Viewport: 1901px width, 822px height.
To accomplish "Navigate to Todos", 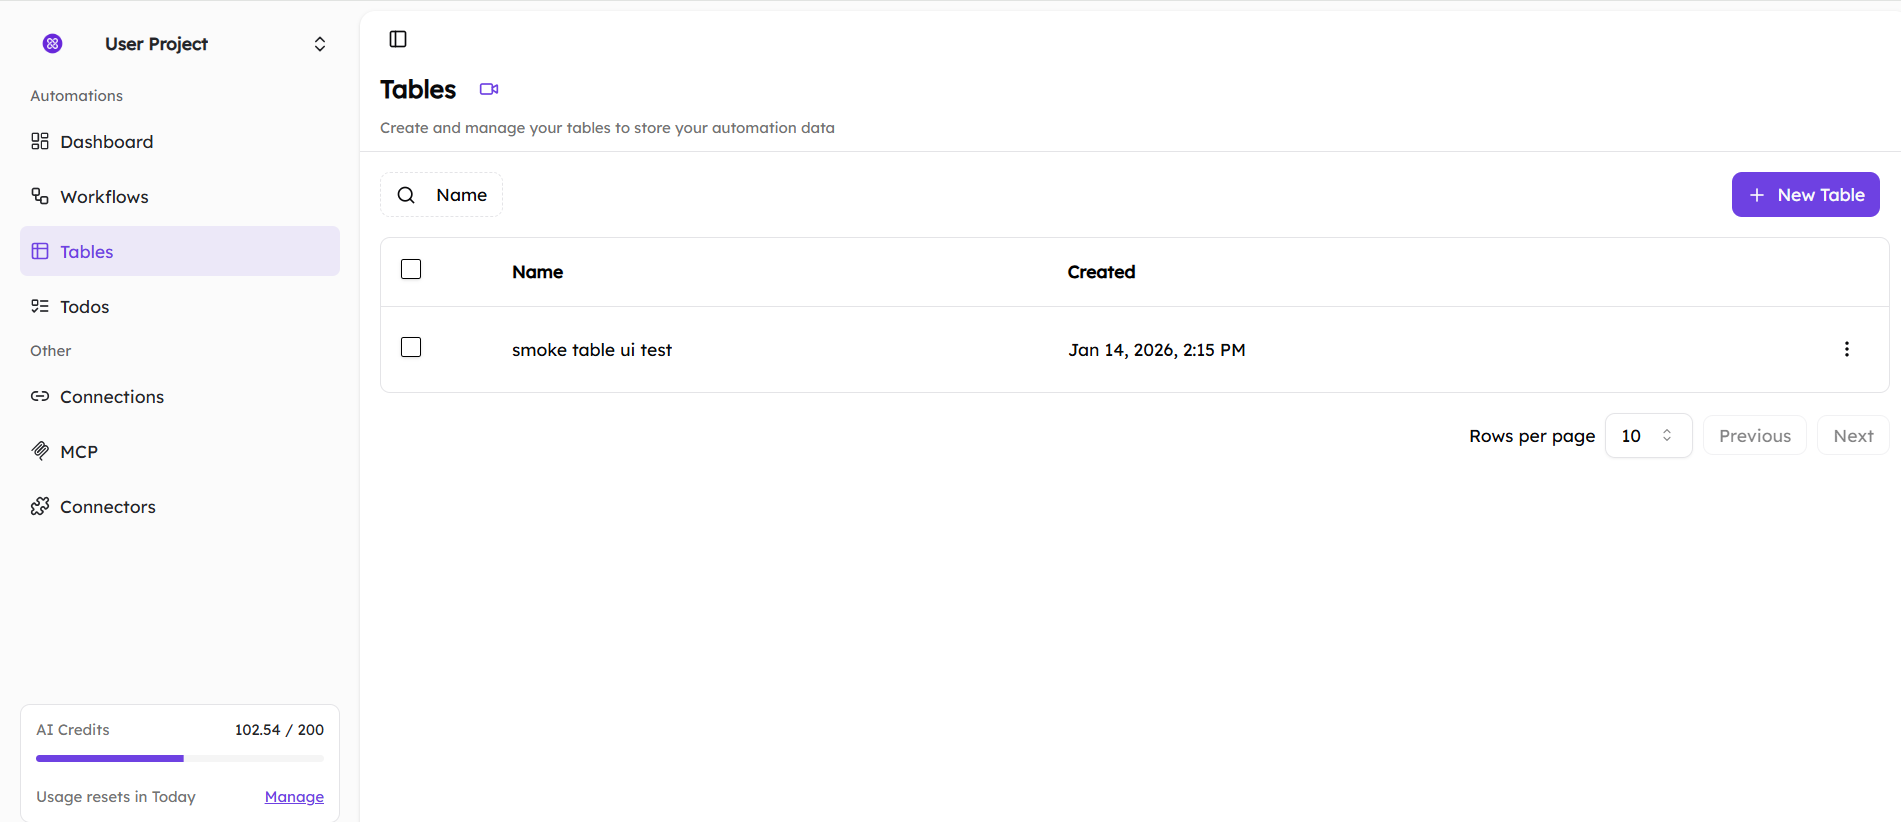I will (84, 307).
